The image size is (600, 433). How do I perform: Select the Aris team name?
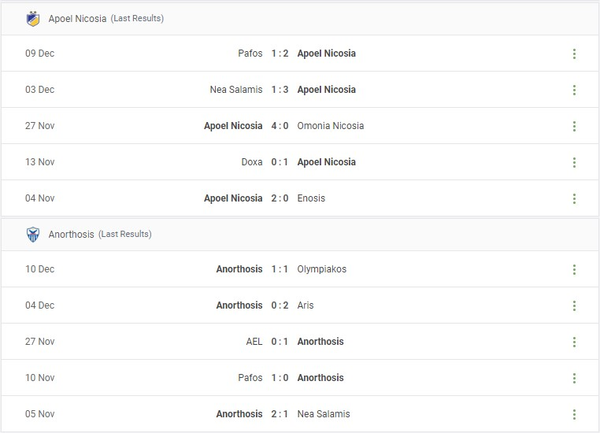[306, 306]
